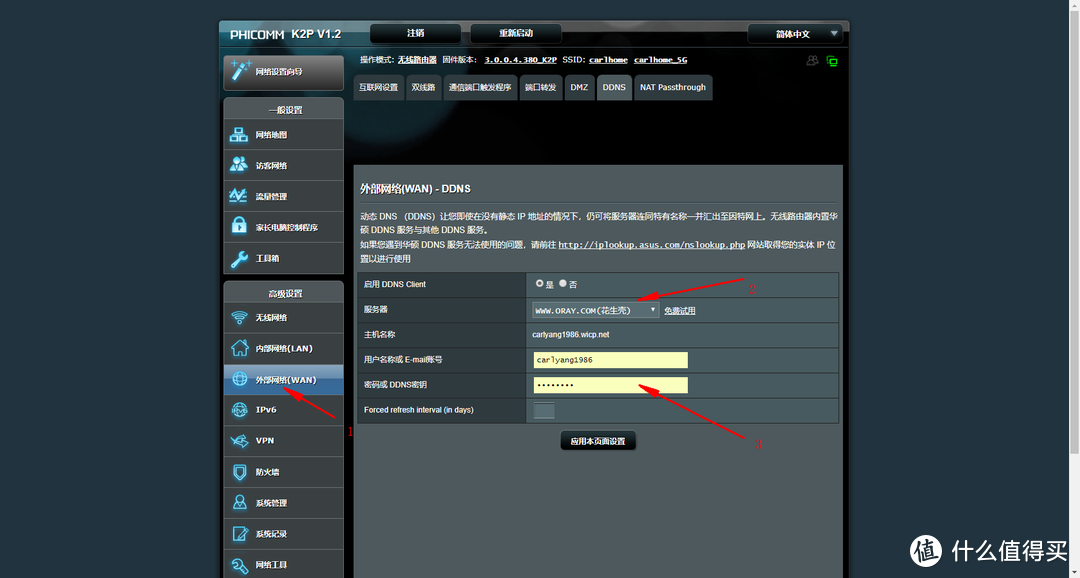The height and width of the screenshot is (578, 1080).
Task: Open 系统记录 notepad icon
Action: tap(239, 534)
